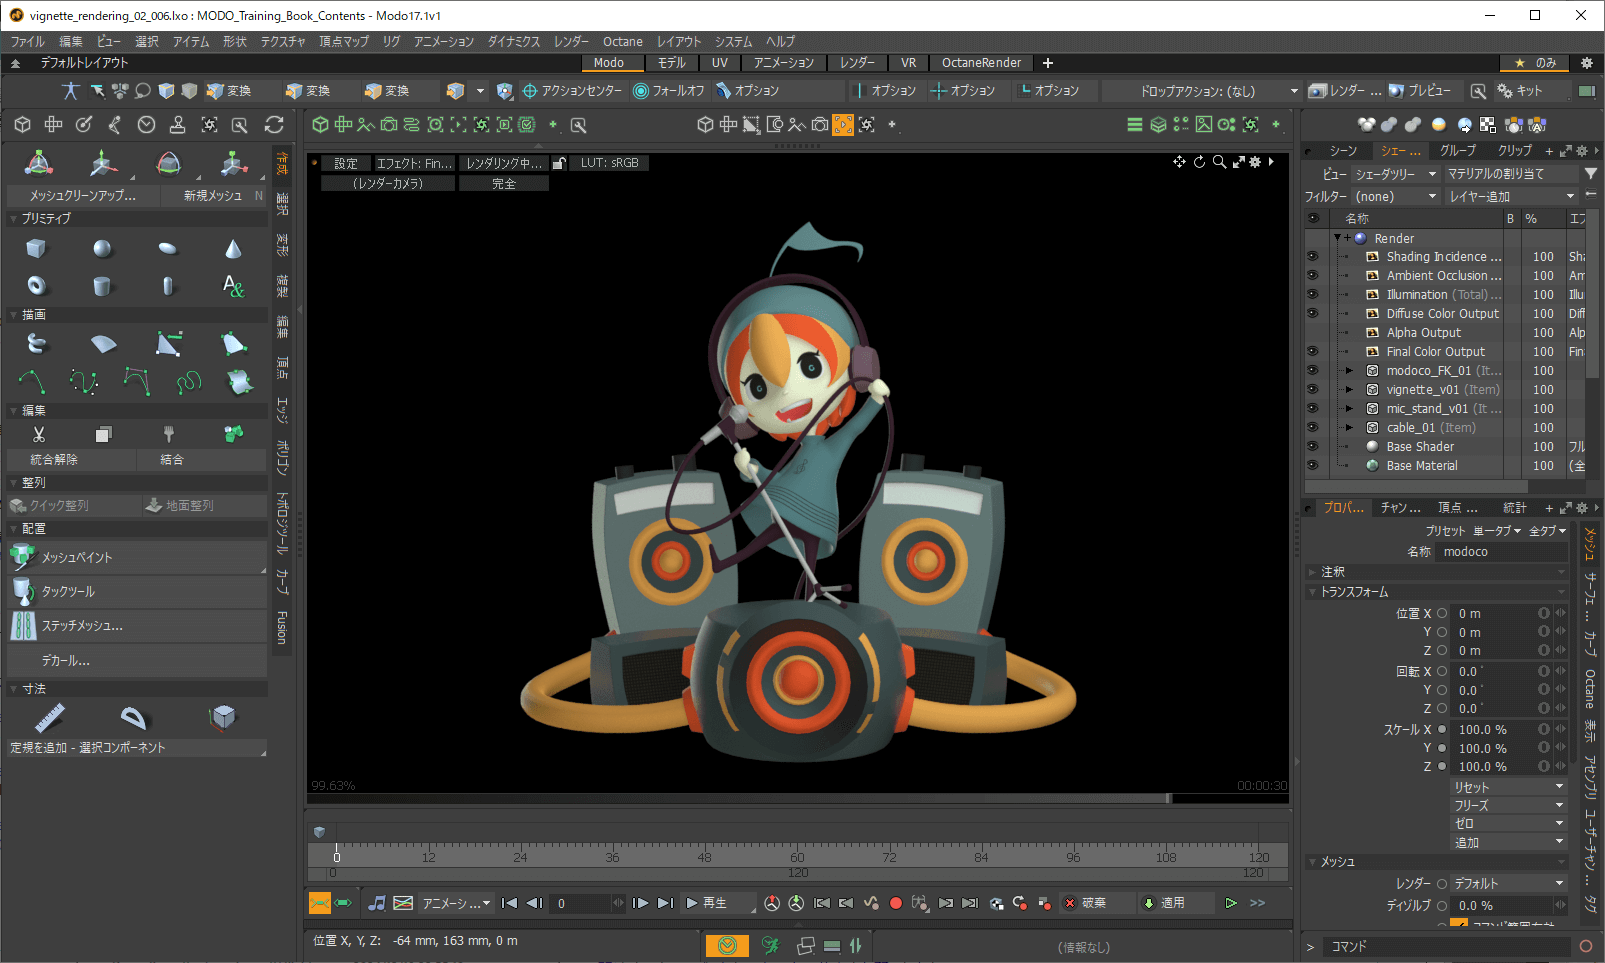Open the Tack tool
This screenshot has height=963, width=1605.
(x=137, y=591)
